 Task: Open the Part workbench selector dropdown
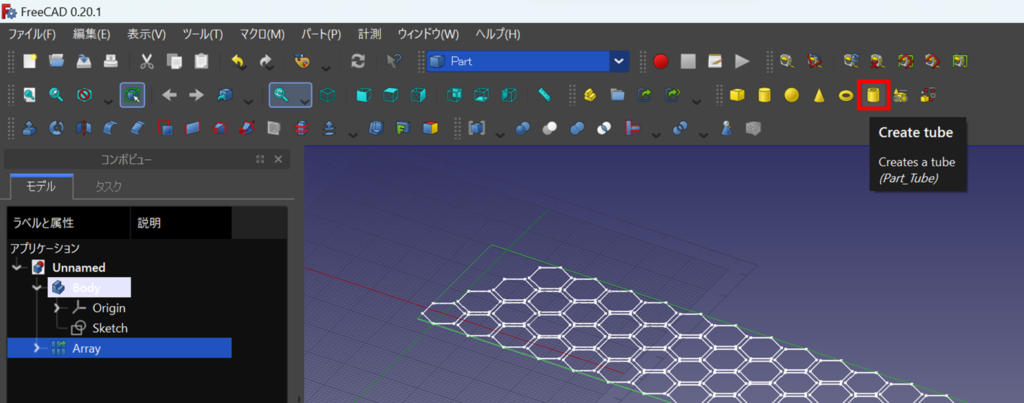point(528,61)
